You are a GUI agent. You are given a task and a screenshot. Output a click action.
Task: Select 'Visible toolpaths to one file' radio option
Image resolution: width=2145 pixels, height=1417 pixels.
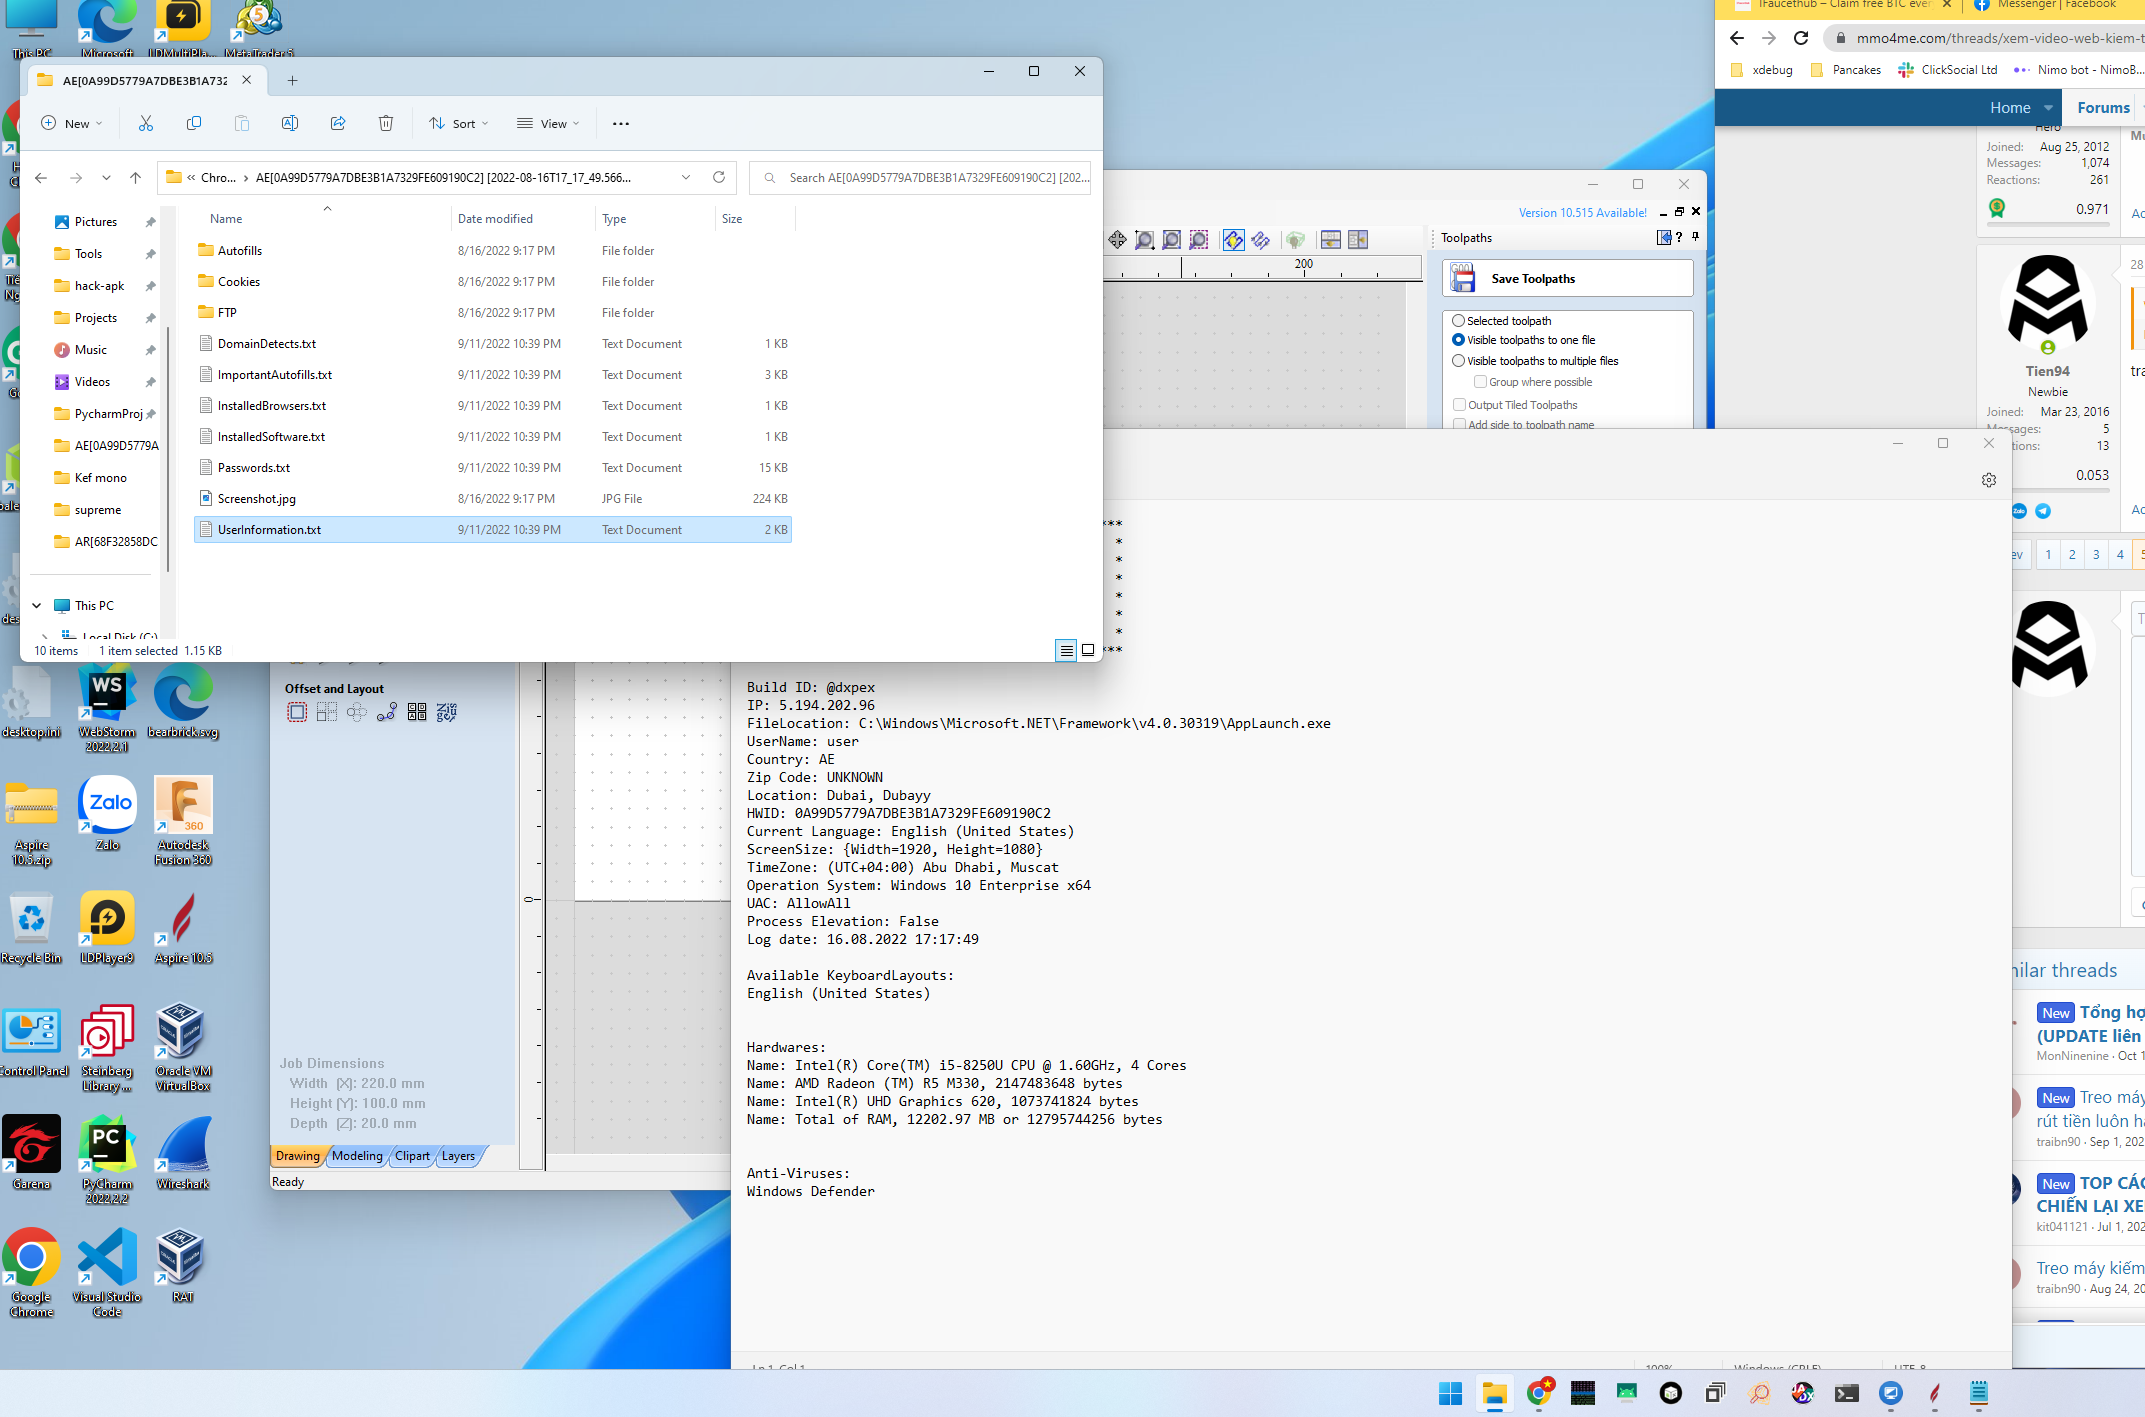pos(1459,340)
